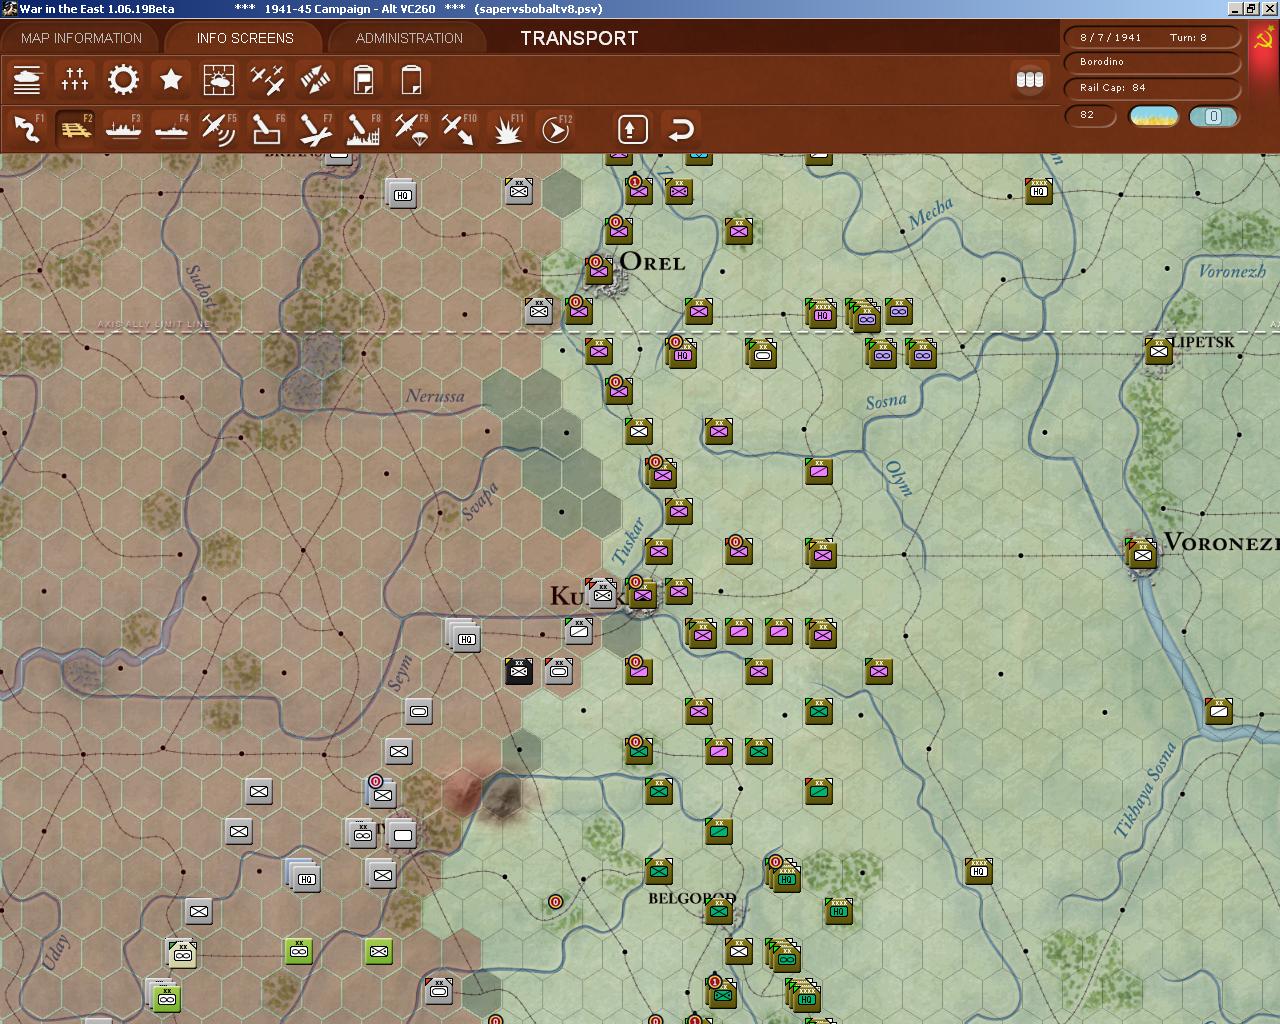1280x1024 pixels.
Task: Open the production gear icon
Action: click(123, 80)
